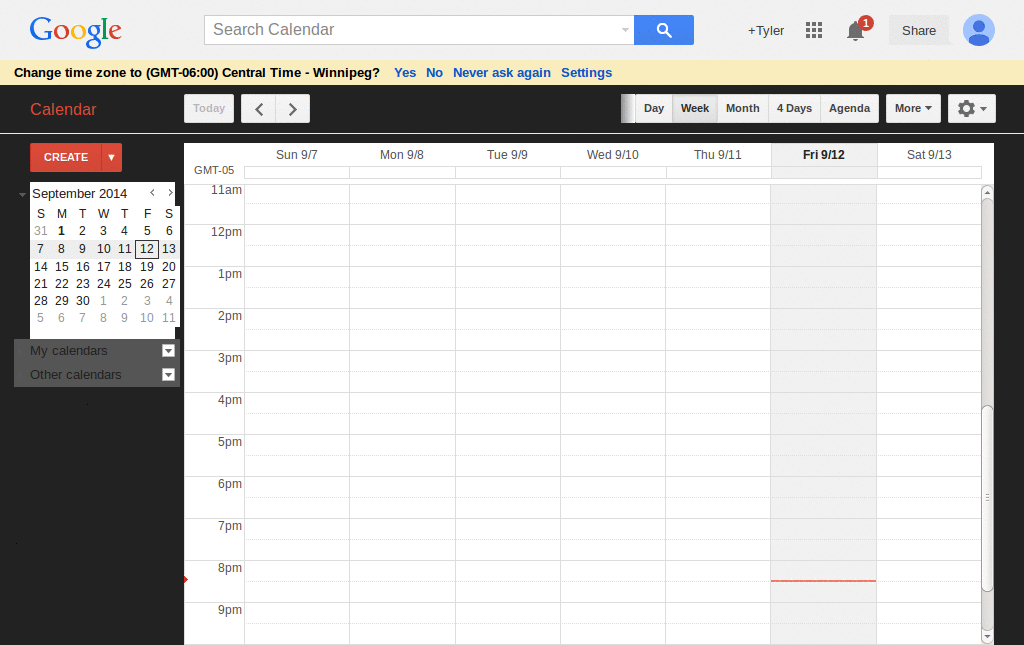
Task: Show next month in mini calendar
Action: (170, 193)
